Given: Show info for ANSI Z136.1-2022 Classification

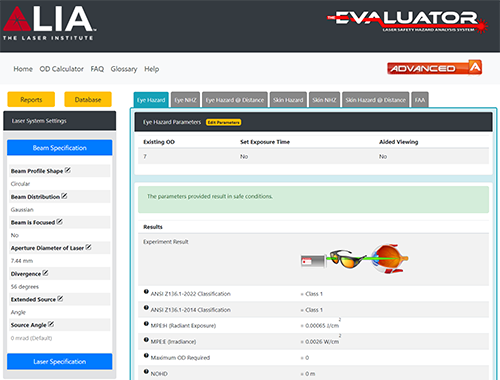Looking at the screenshot, I should click(x=146, y=292).
